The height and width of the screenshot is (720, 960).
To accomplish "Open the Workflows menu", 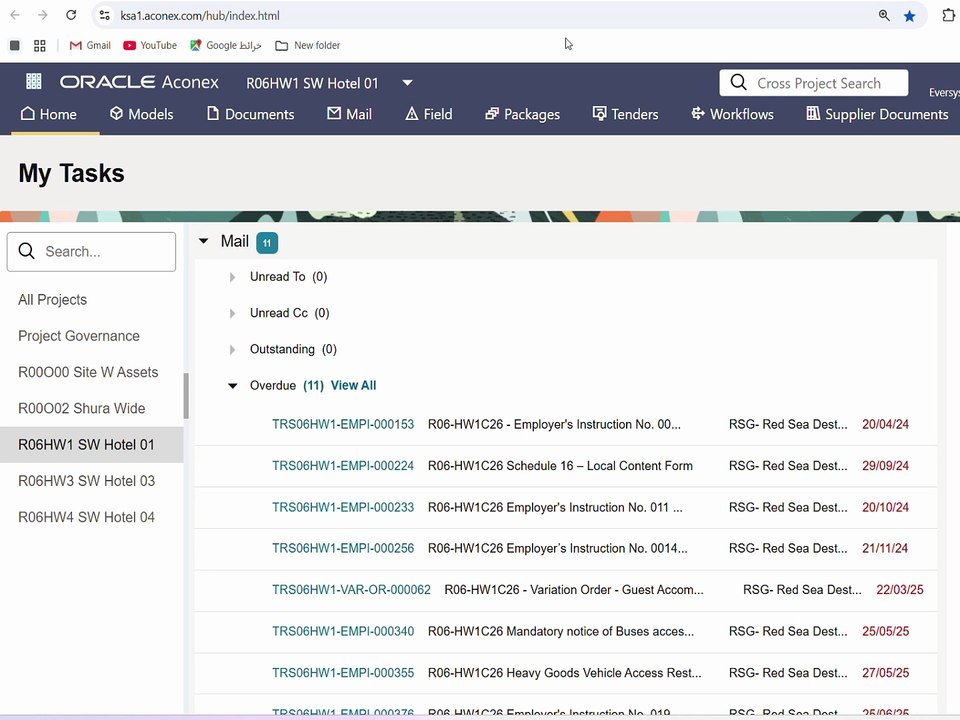I will [x=732, y=114].
